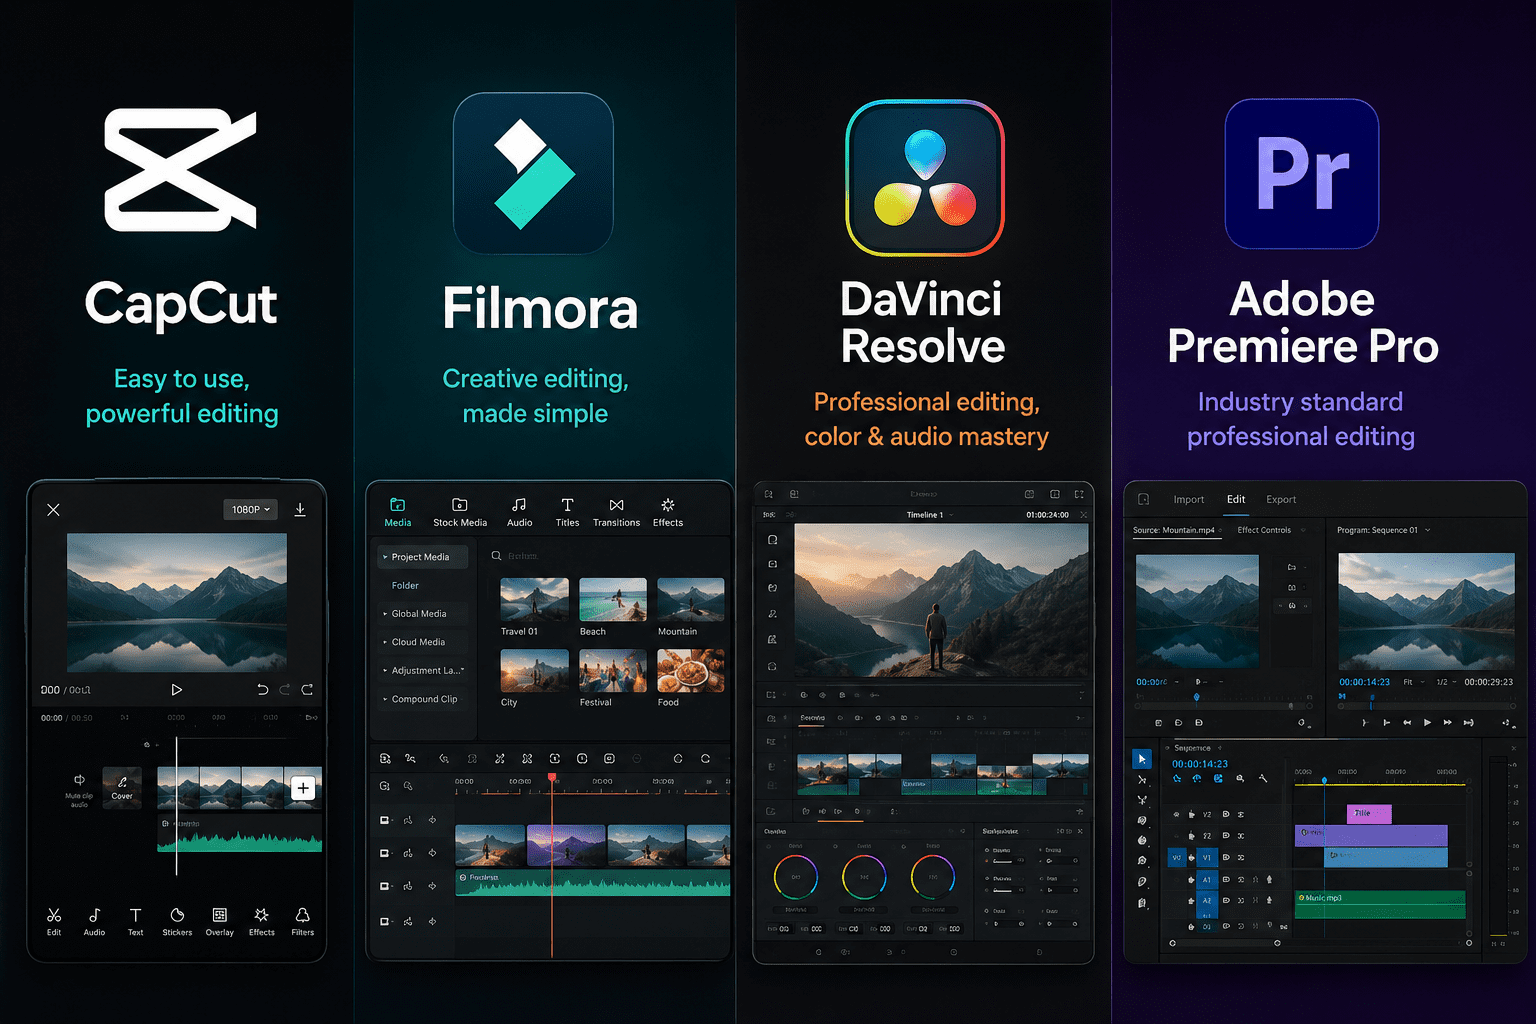Open the Effect Controls panel tab

click(1264, 530)
